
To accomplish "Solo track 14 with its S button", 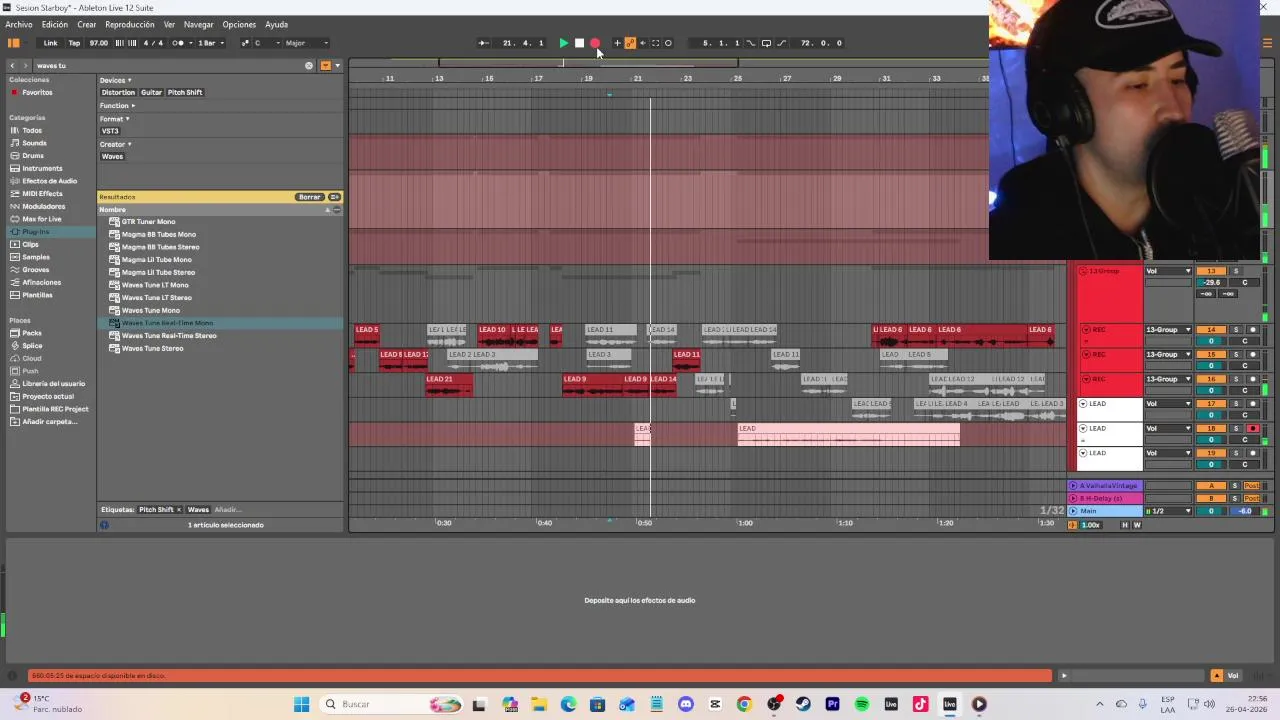I will coord(1235,330).
